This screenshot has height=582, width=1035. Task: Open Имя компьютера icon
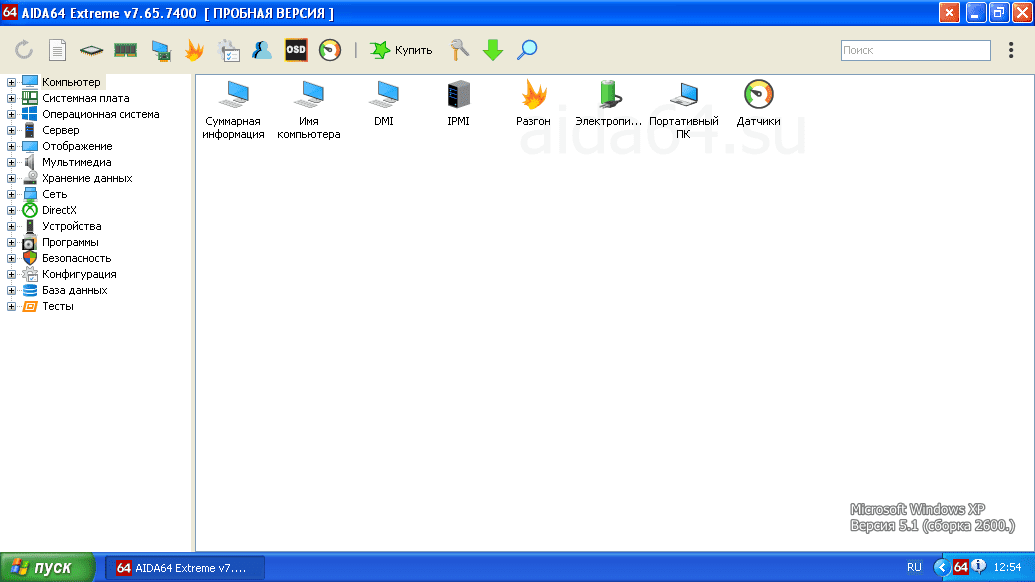(x=308, y=110)
